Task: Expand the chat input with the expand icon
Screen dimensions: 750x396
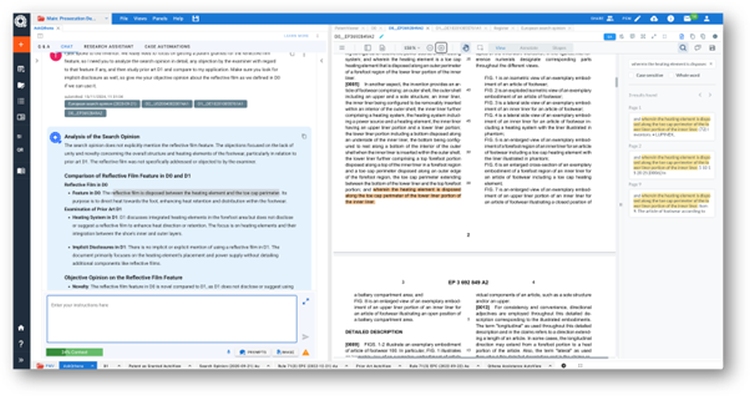Action: point(305,301)
